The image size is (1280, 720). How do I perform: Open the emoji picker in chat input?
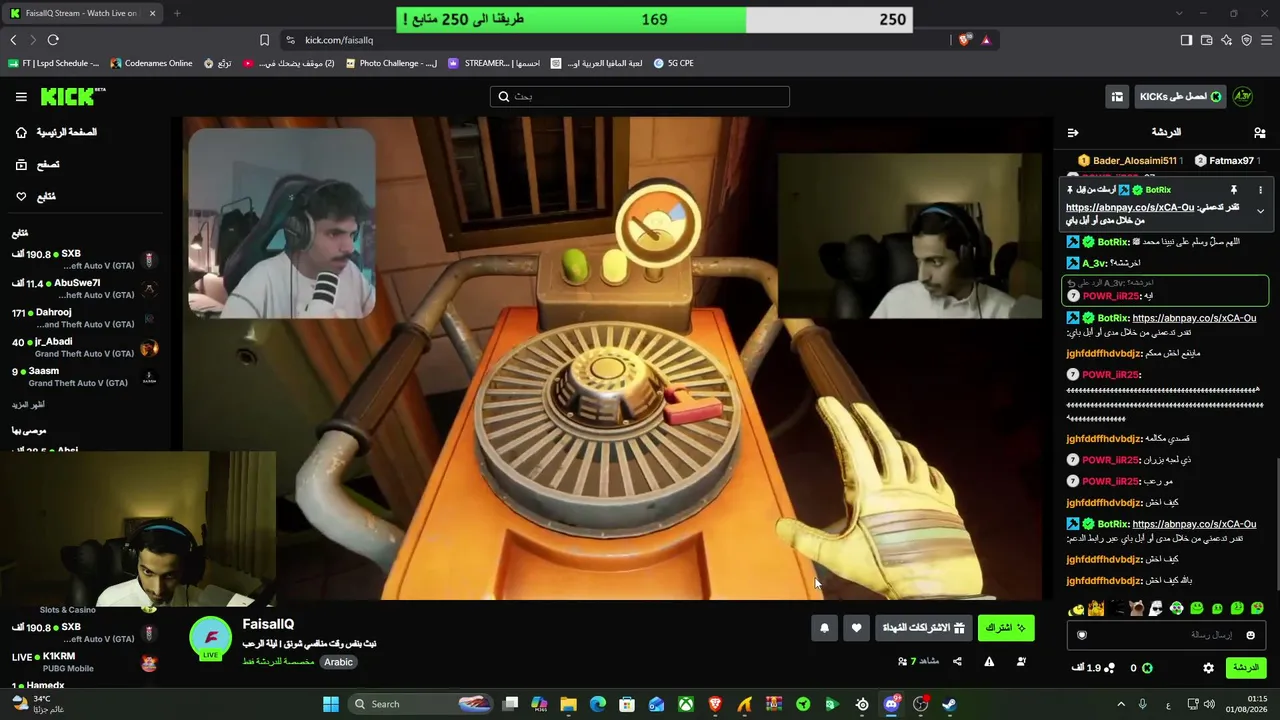[1250, 635]
